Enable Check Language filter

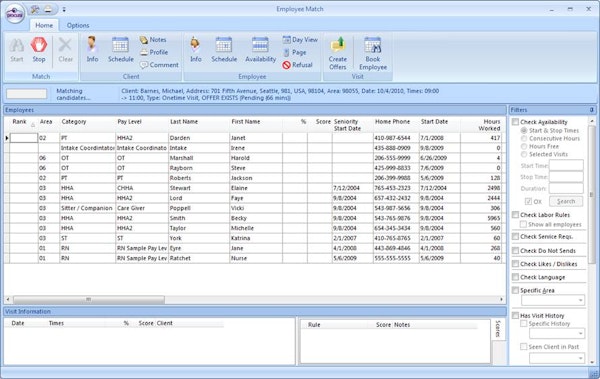pos(515,277)
